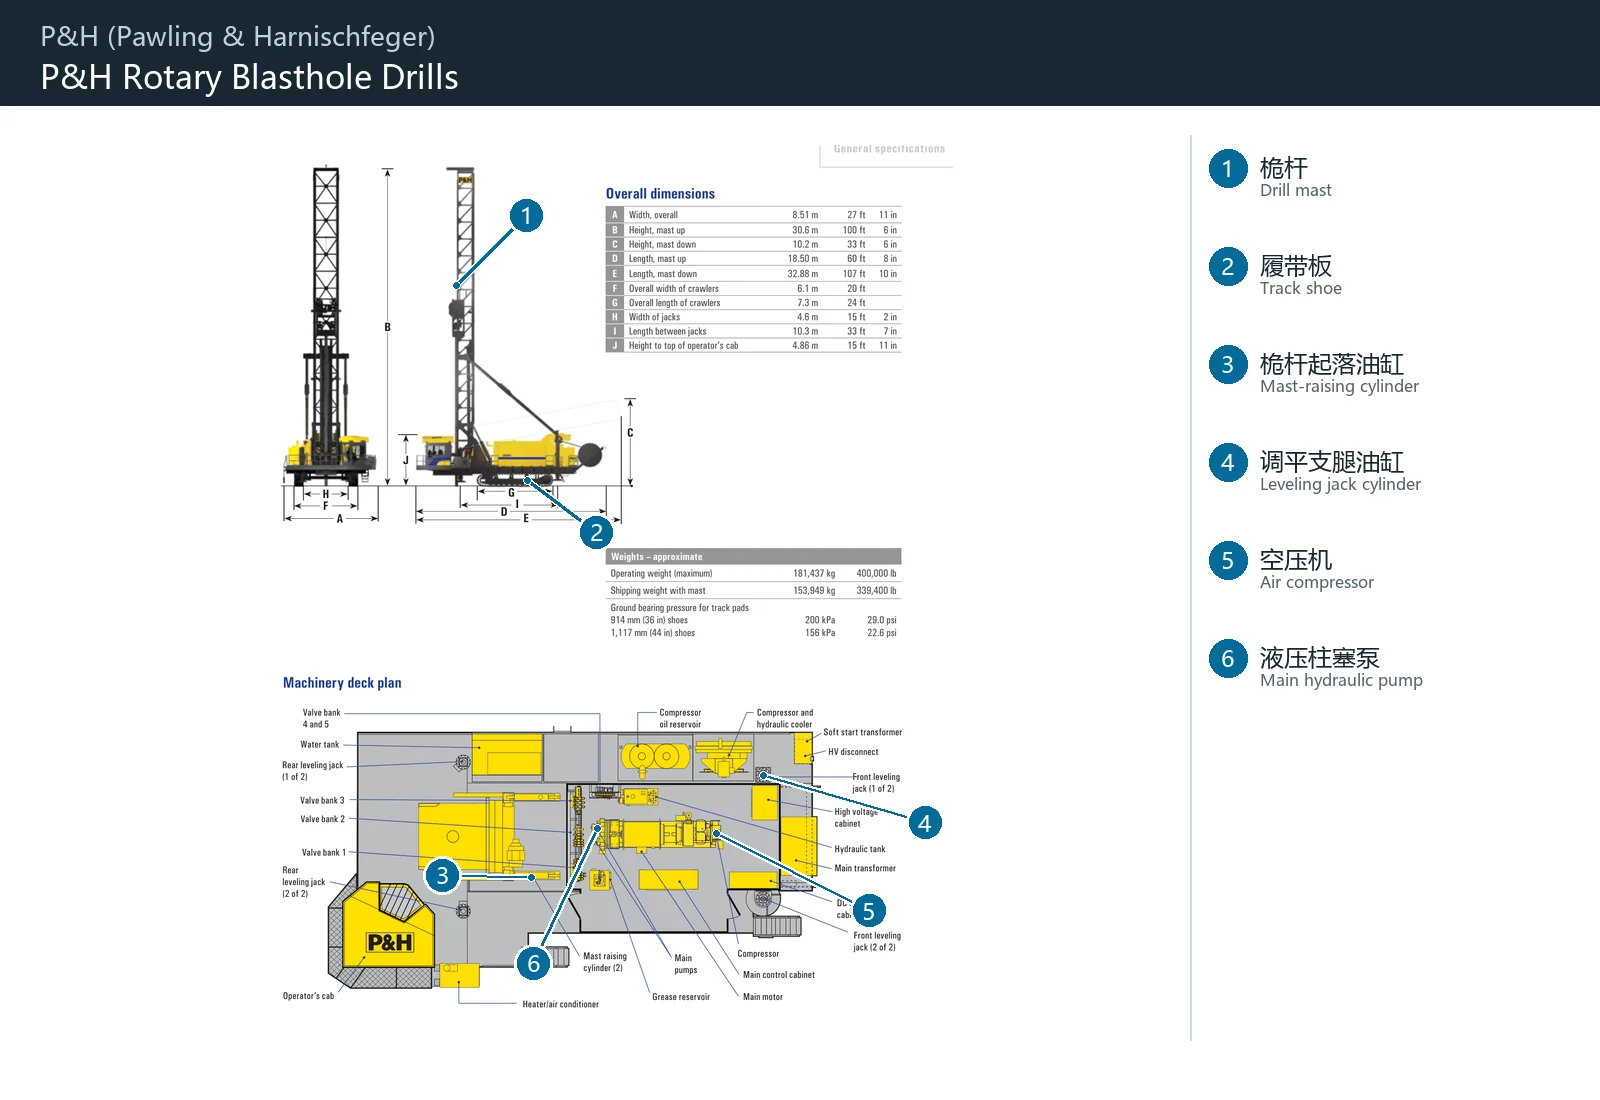Click the 'Operating weight (maximum)' row label

662,574
